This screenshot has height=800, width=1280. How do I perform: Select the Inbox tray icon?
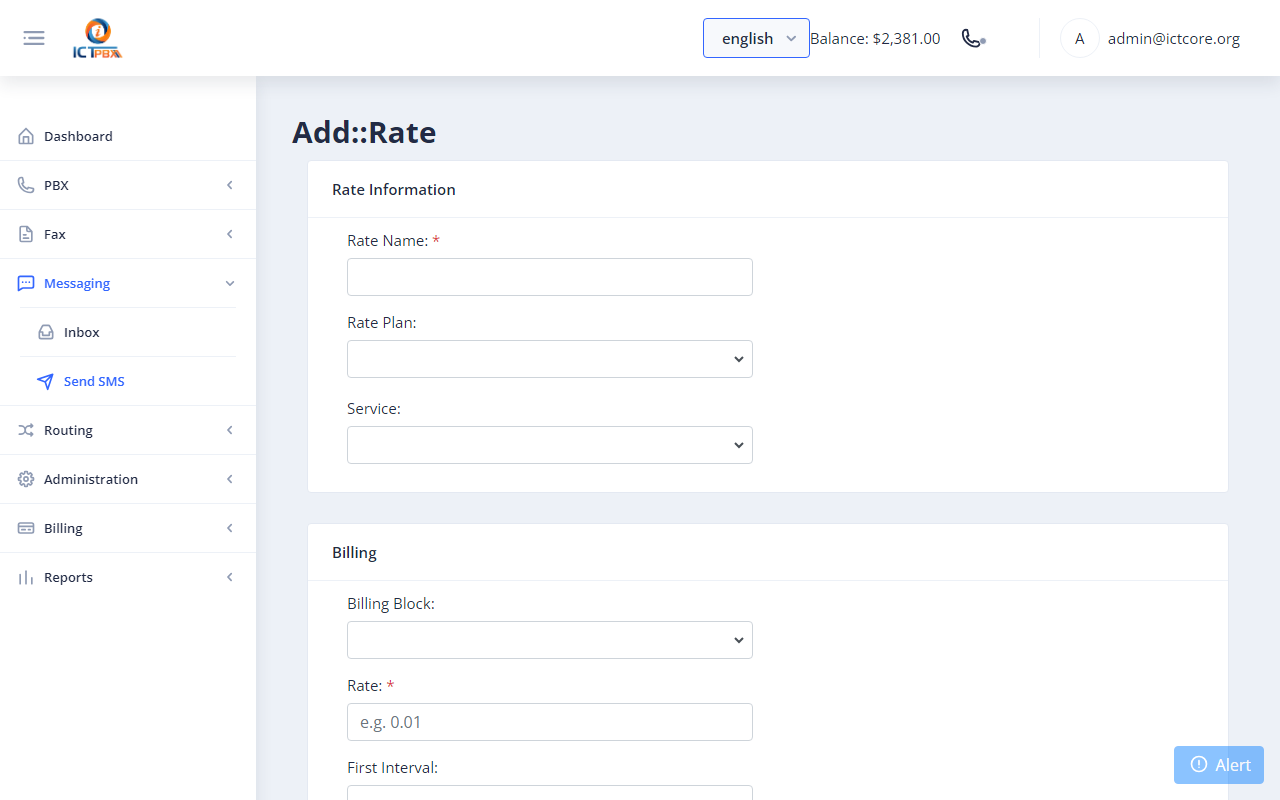46,332
